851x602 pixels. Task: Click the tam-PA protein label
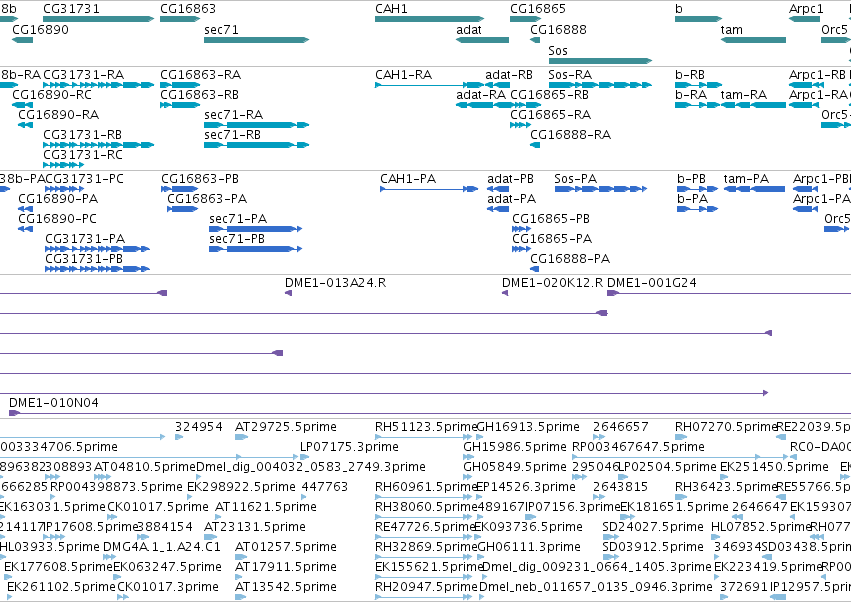[x=746, y=179]
